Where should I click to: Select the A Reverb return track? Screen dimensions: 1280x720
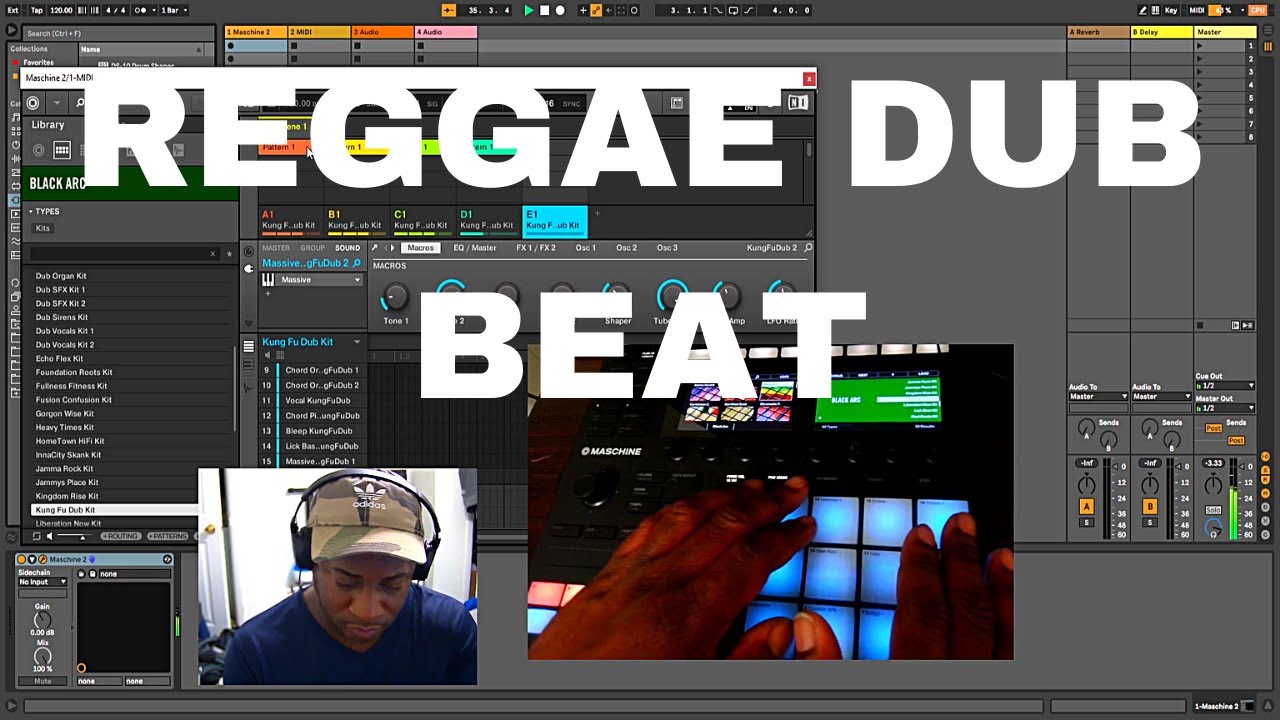(x=1098, y=32)
